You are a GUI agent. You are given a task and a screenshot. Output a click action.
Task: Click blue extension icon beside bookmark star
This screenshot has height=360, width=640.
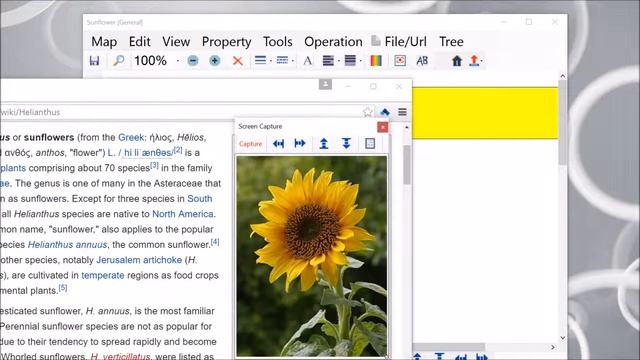384,112
